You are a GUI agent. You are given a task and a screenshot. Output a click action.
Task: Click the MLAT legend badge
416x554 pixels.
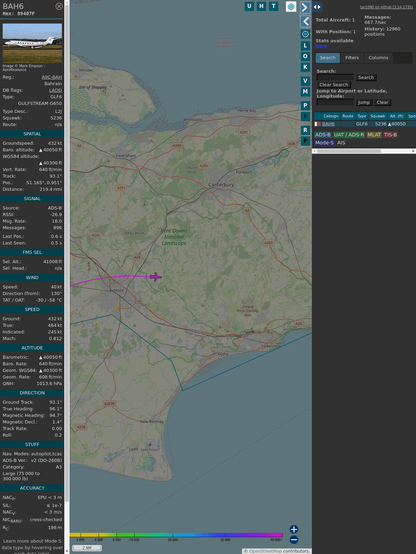point(374,135)
